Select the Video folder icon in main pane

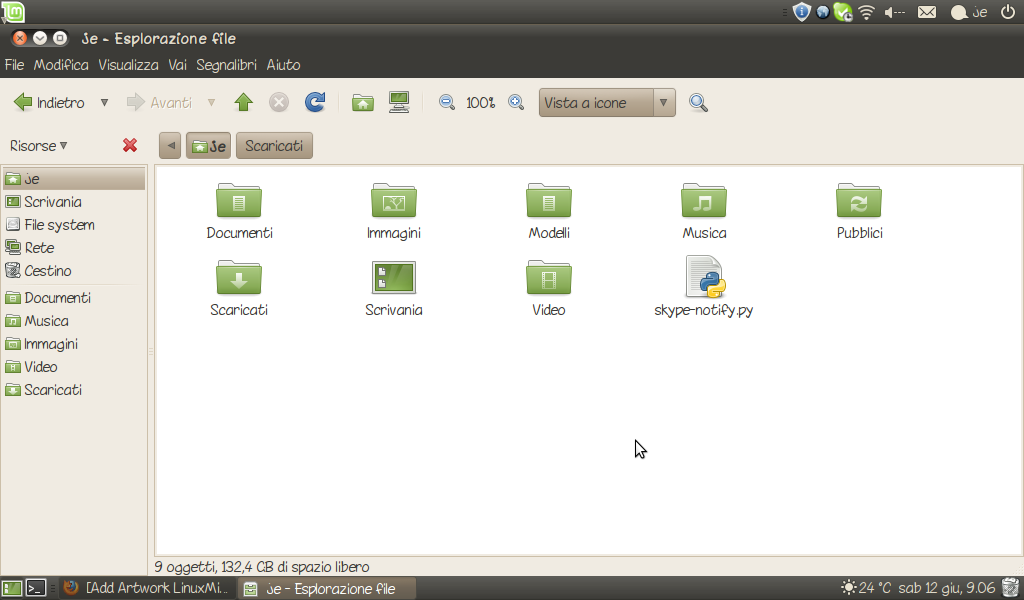(x=549, y=278)
